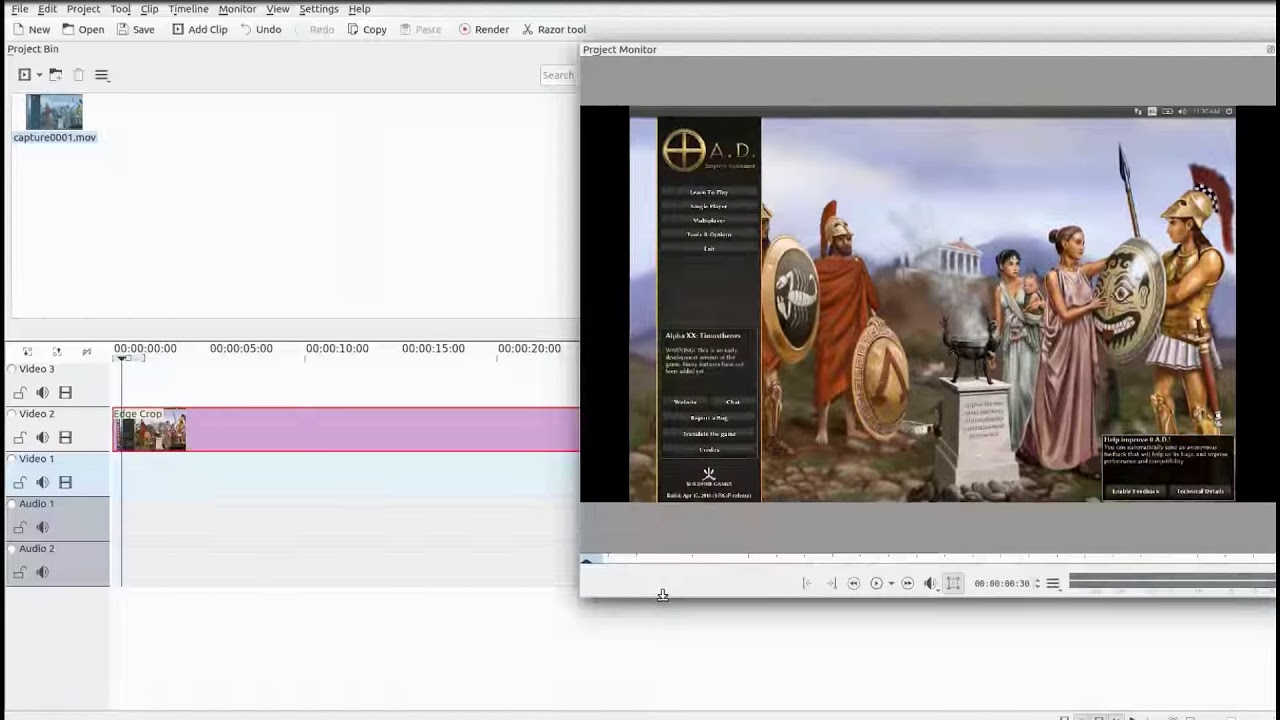
Task: Open the Edit menu
Action: [47, 9]
